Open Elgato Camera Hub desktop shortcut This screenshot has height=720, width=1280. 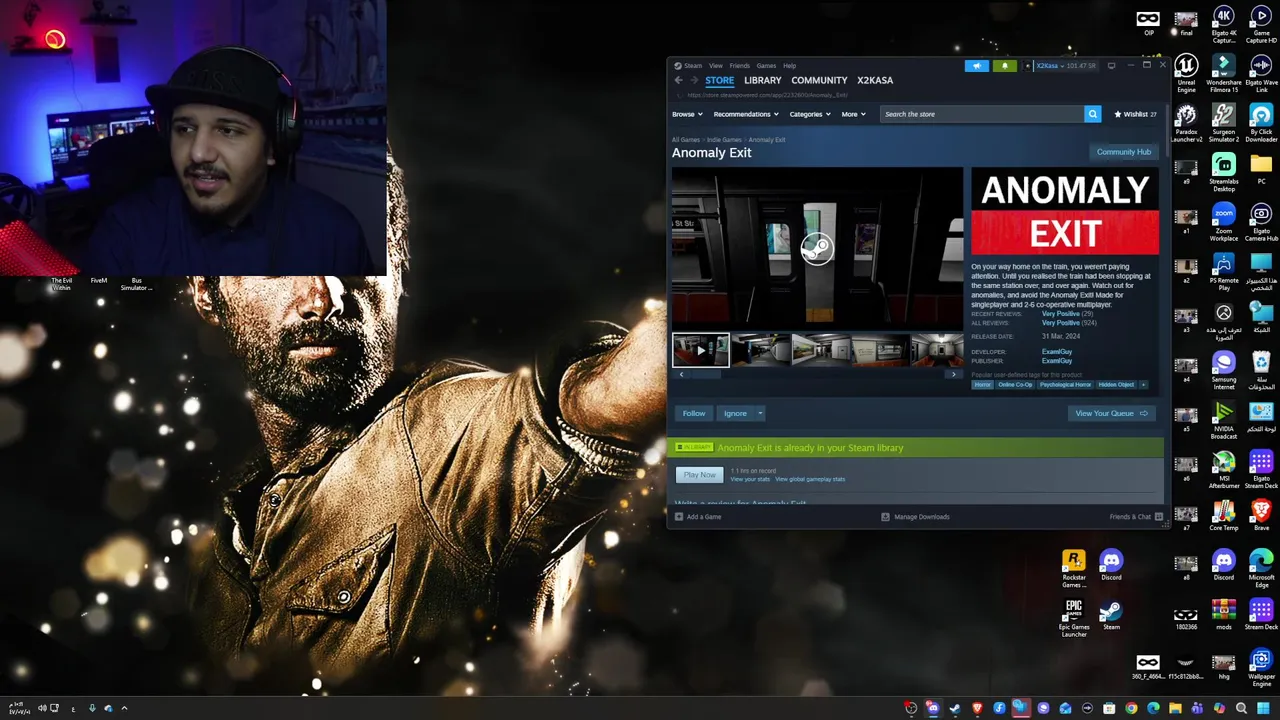click(1261, 222)
